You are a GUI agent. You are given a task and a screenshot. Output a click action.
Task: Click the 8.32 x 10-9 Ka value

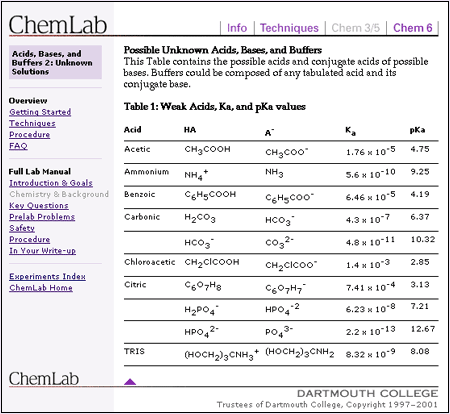pyautogui.click(x=370, y=353)
